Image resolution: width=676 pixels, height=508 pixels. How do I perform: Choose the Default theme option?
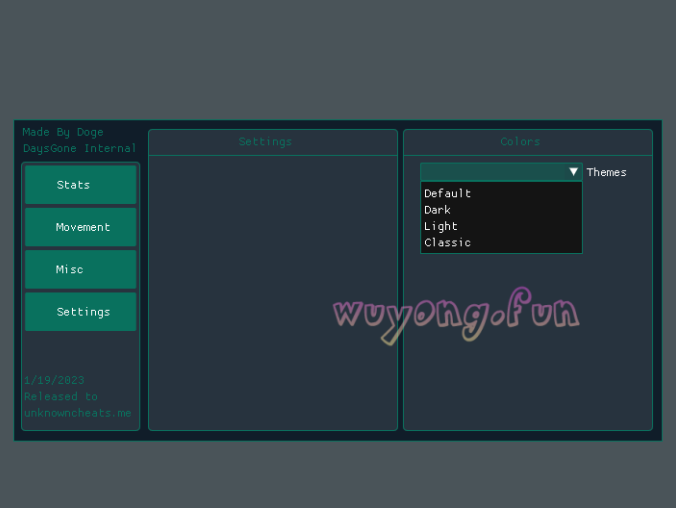pyautogui.click(x=448, y=194)
